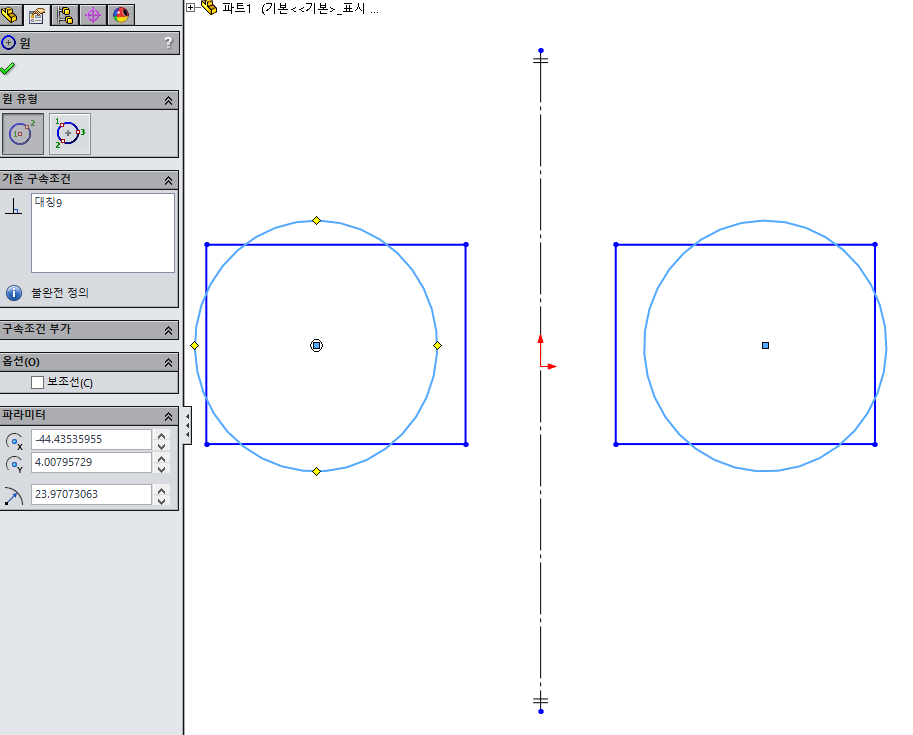Screen dimensions: 913x735
Task: Select the FeatureManager design tree tab icon
Action: coord(11,15)
